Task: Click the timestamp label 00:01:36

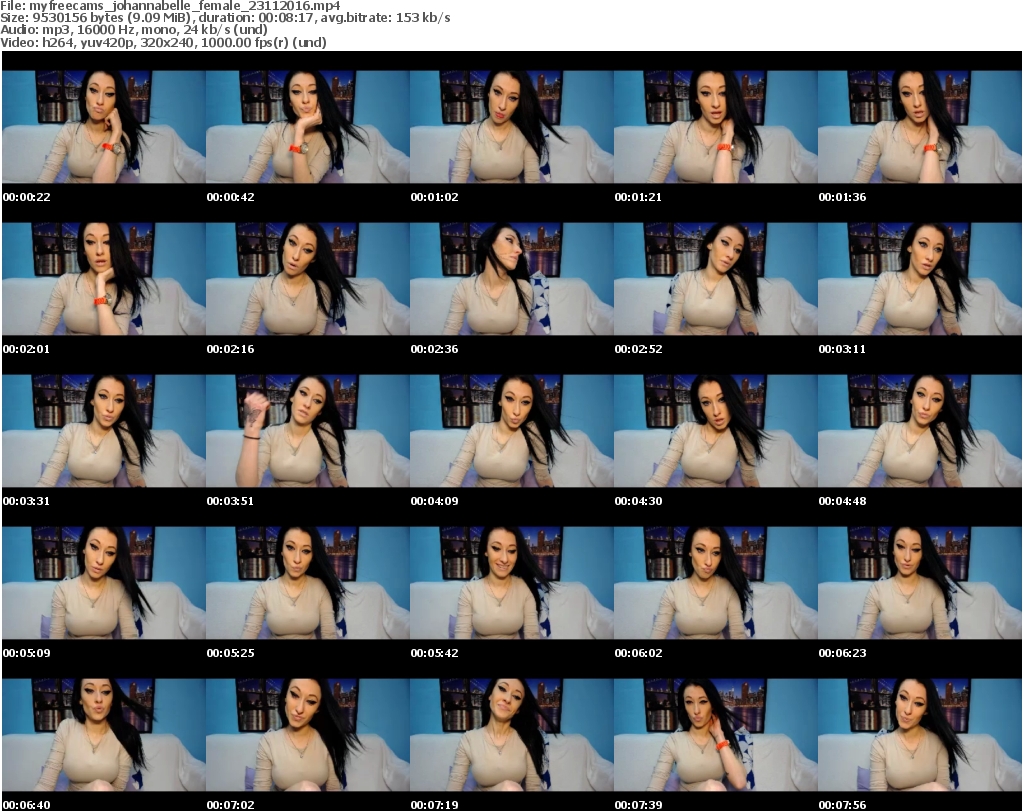Action: pos(842,197)
